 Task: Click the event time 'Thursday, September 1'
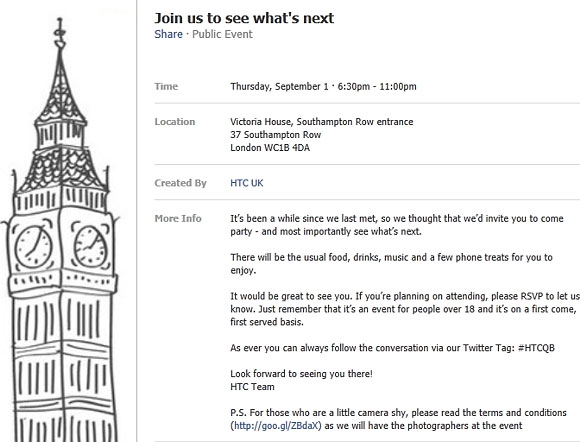[x=279, y=87]
